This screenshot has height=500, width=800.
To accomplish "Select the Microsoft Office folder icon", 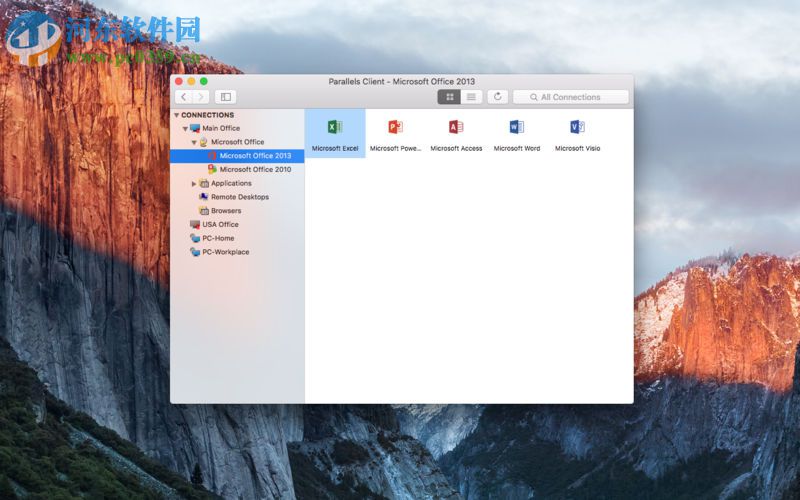I will pyautogui.click(x=204, y=142).
